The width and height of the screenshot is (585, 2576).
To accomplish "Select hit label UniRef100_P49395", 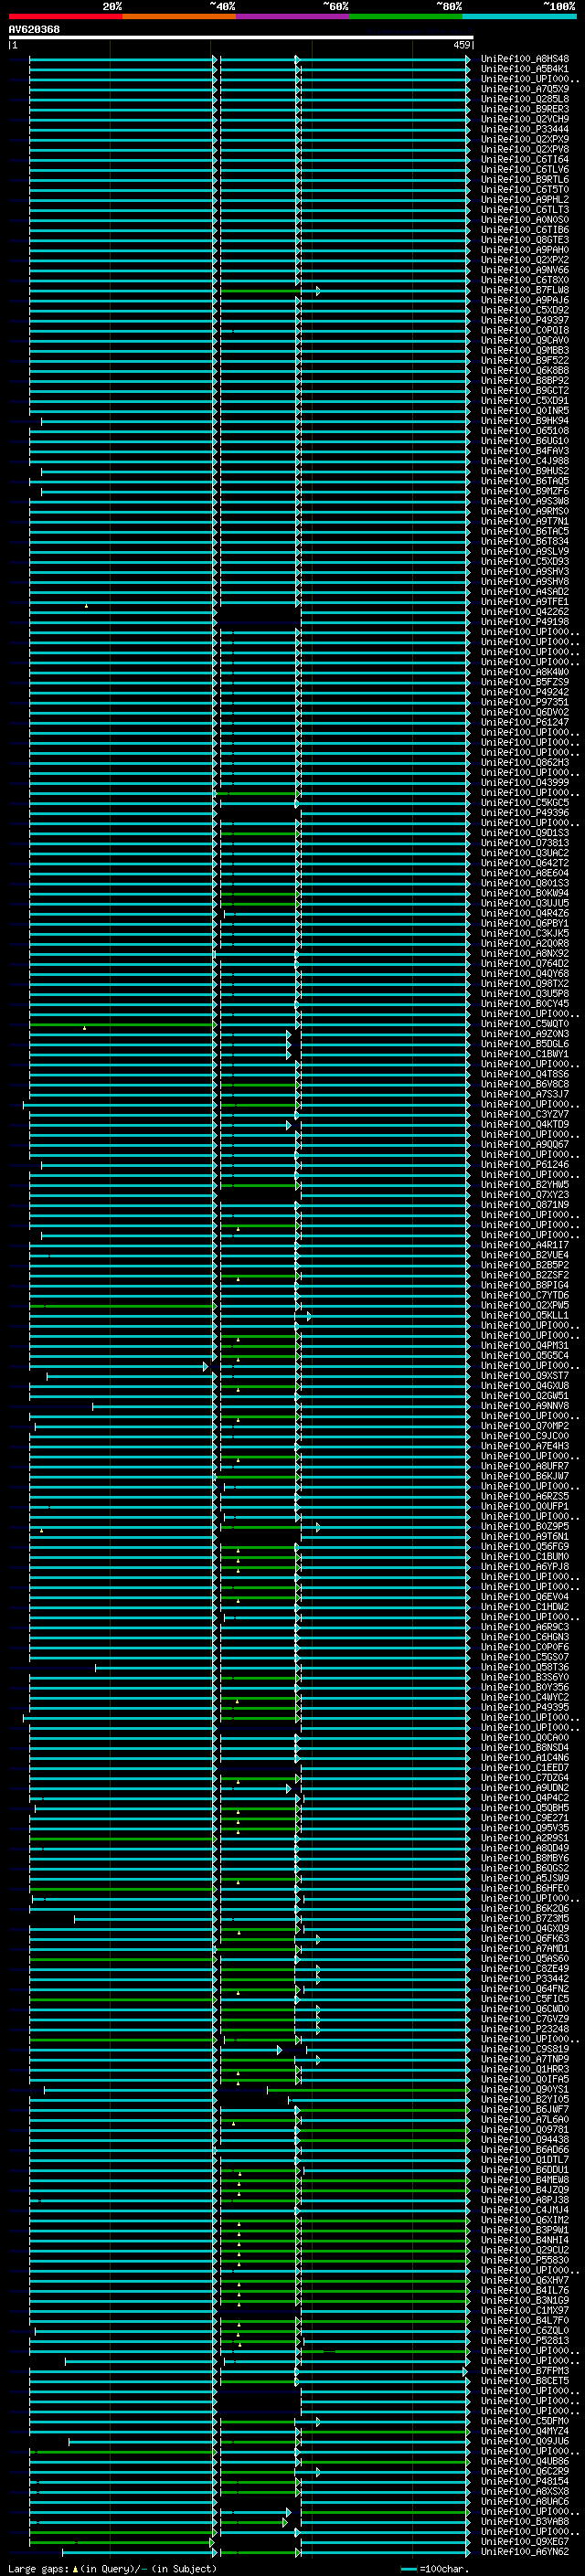I will tap(525, 1707).
